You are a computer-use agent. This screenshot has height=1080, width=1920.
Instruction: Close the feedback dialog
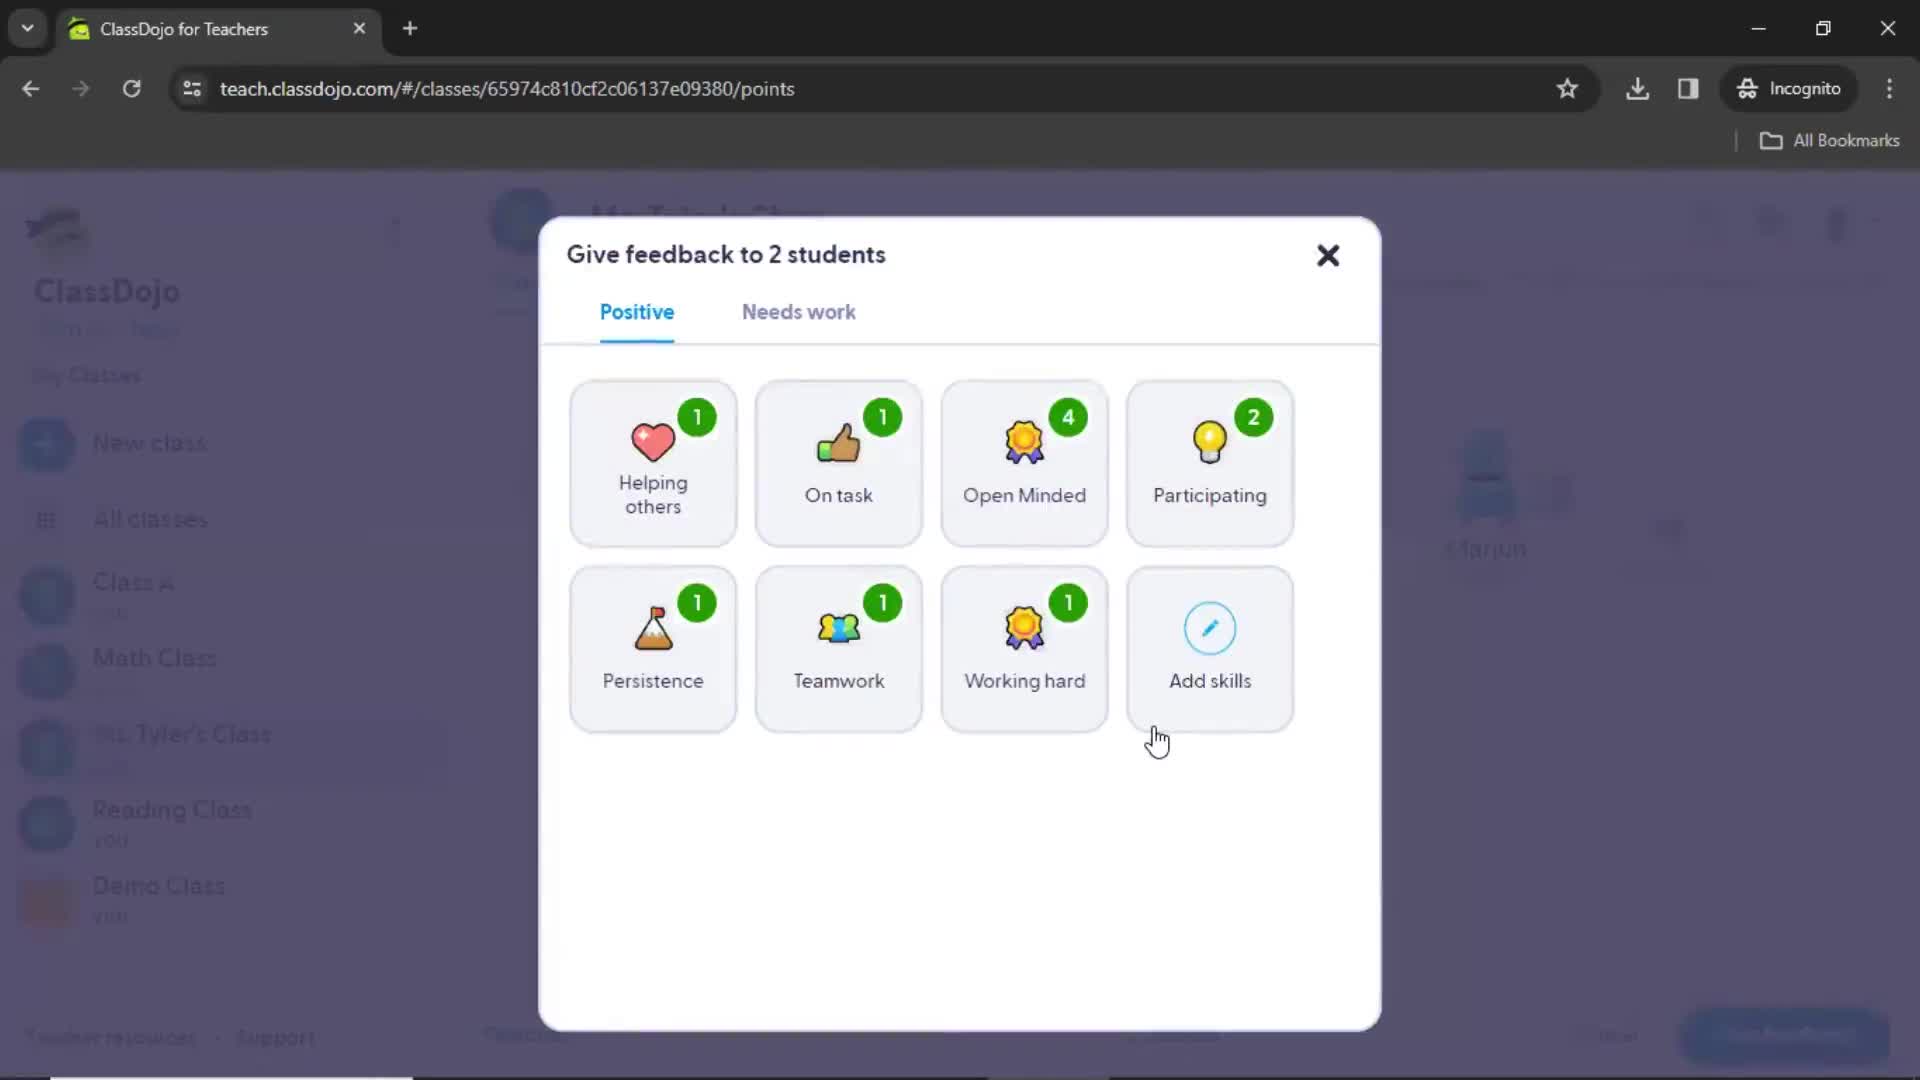click(x=1328, y=255)
